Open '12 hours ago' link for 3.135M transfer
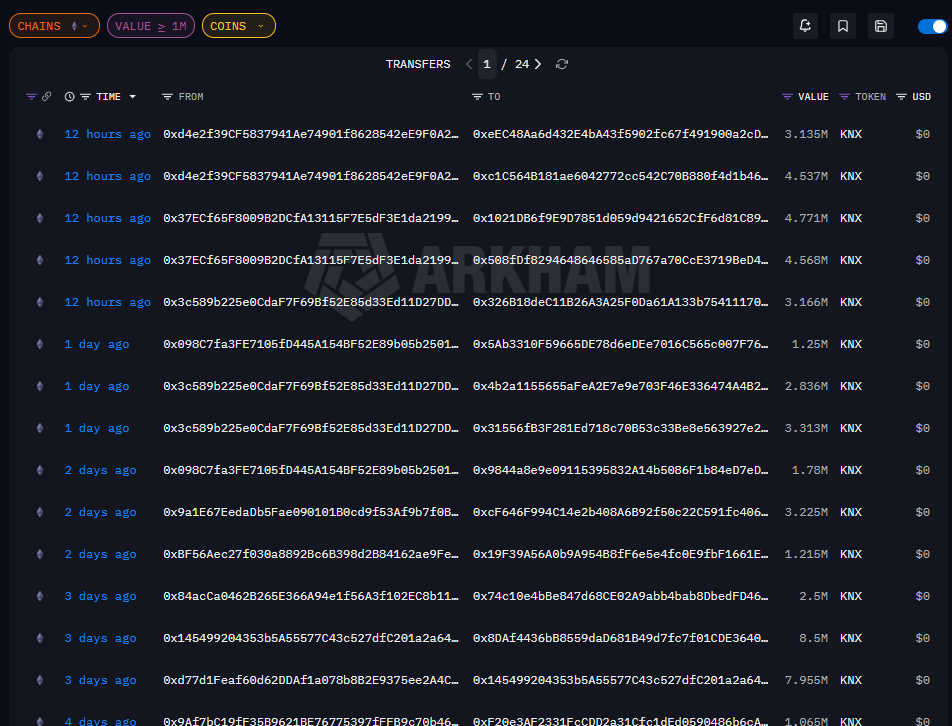This screenshot has height=726, width=952. (107, 134)
